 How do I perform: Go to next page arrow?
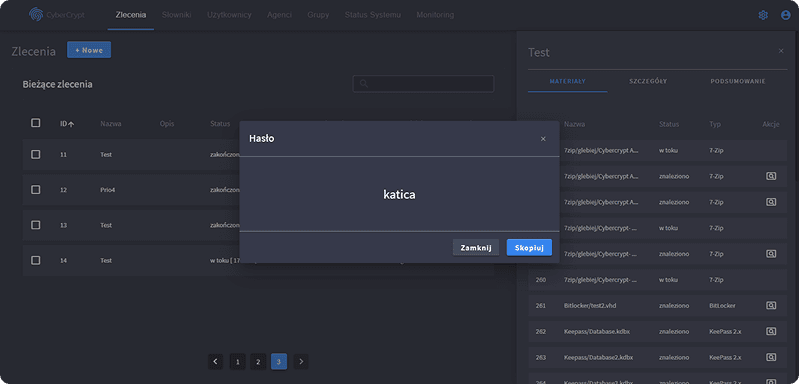(x=301, y=362)
